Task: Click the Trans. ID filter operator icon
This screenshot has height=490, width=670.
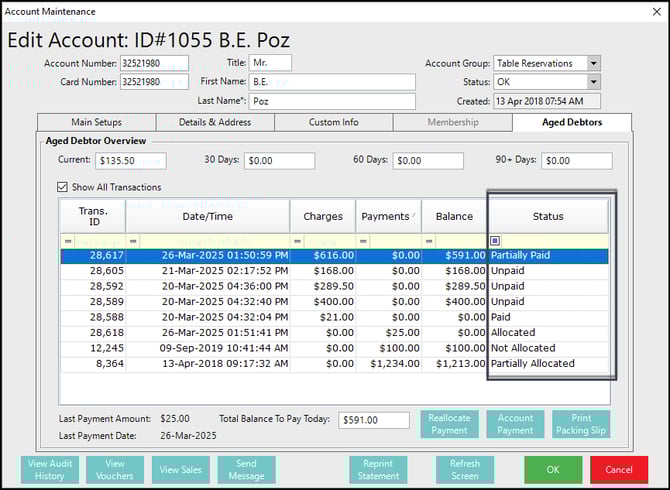Action: click(x=68, y=241)
